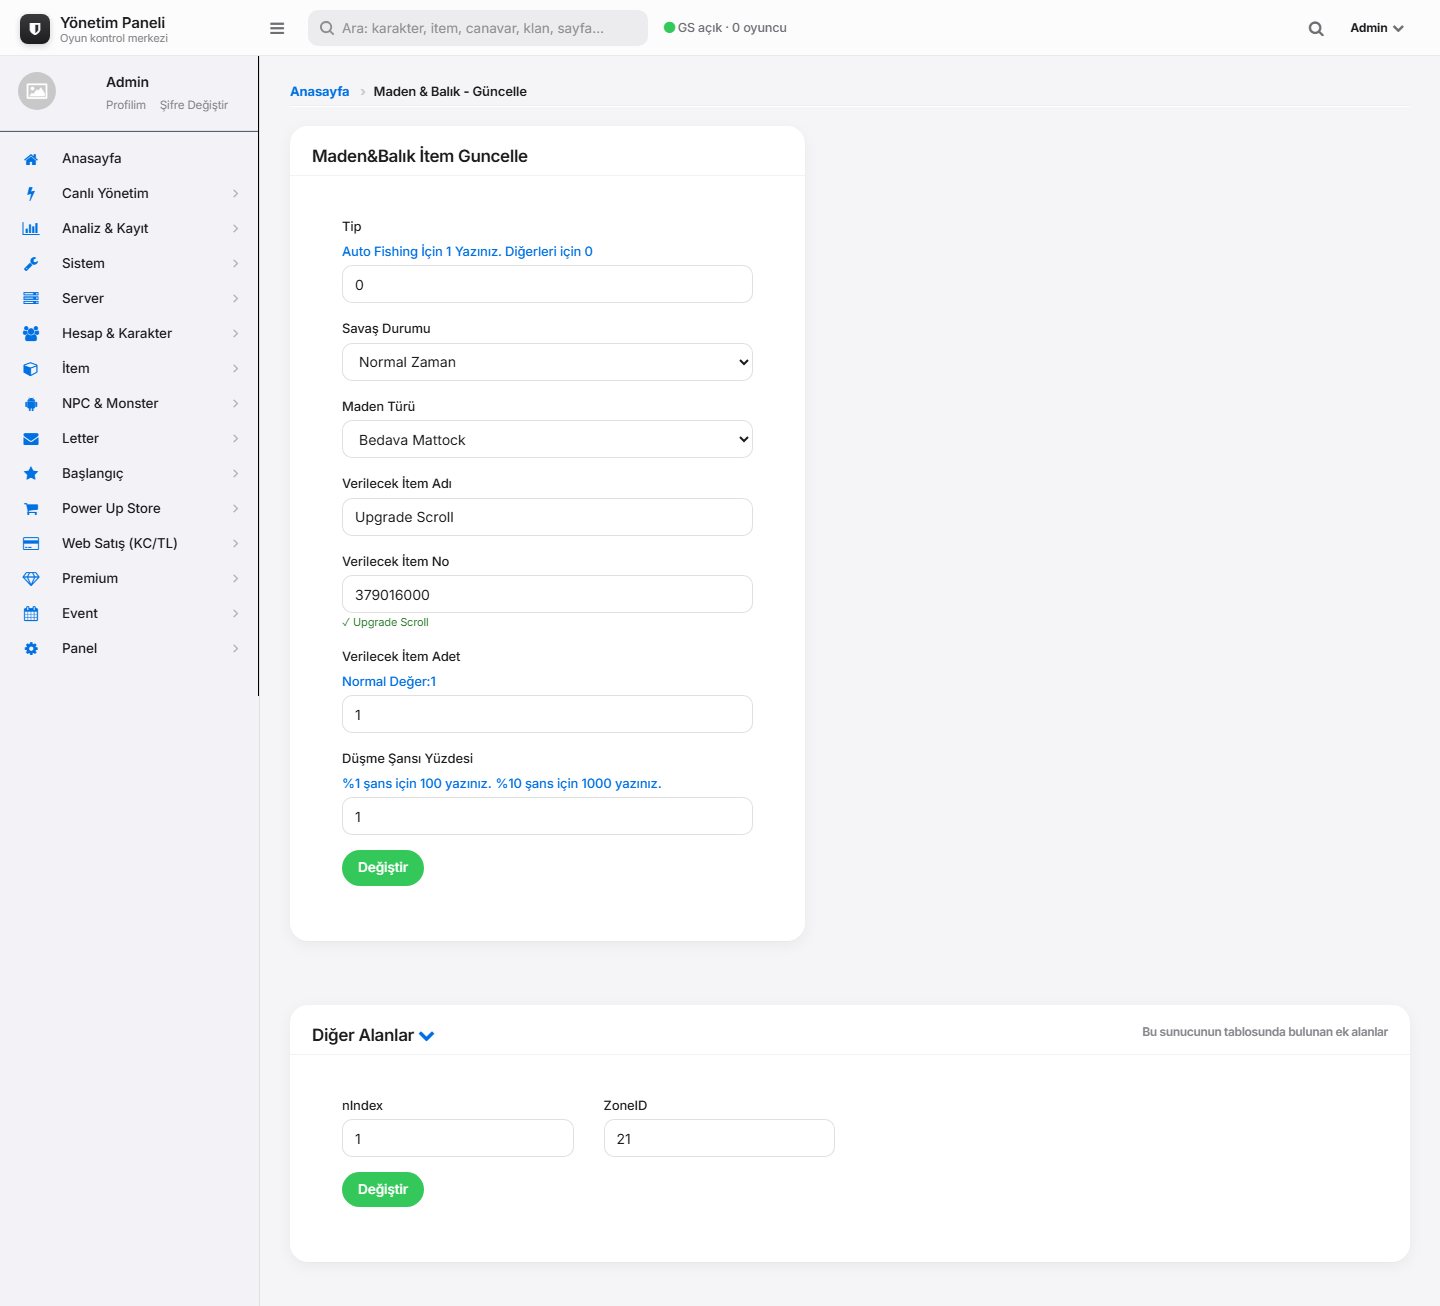This screenshot has width=1440, height=1306.
Task: Click the NPC & Monster robot icon
Action: [x=31, y=404]
